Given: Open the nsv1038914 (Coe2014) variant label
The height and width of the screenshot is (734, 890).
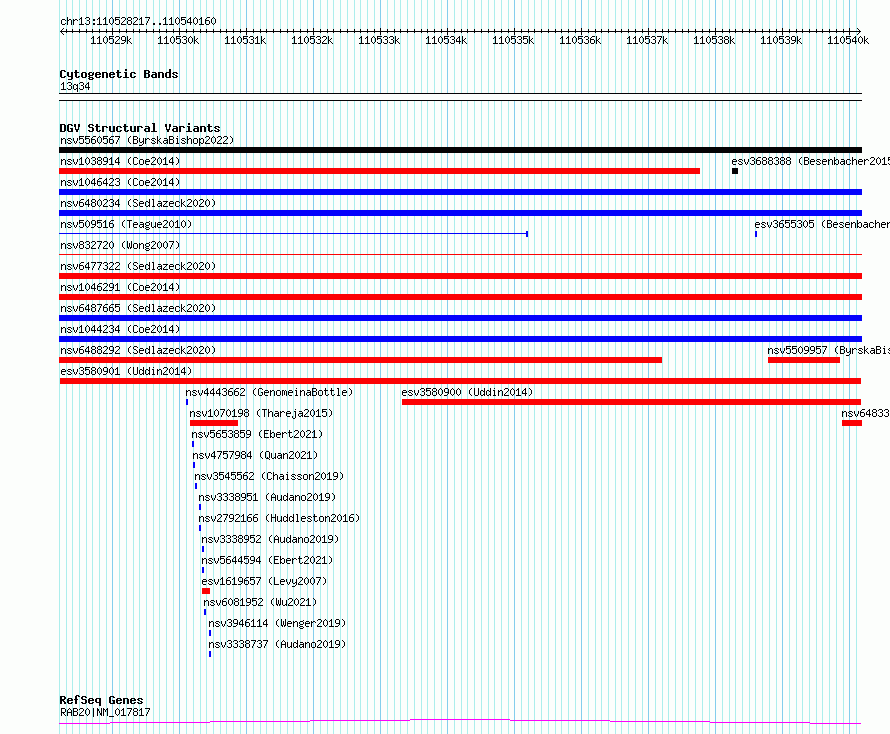Looking at the screenshot, I should (x=120, y=161).
